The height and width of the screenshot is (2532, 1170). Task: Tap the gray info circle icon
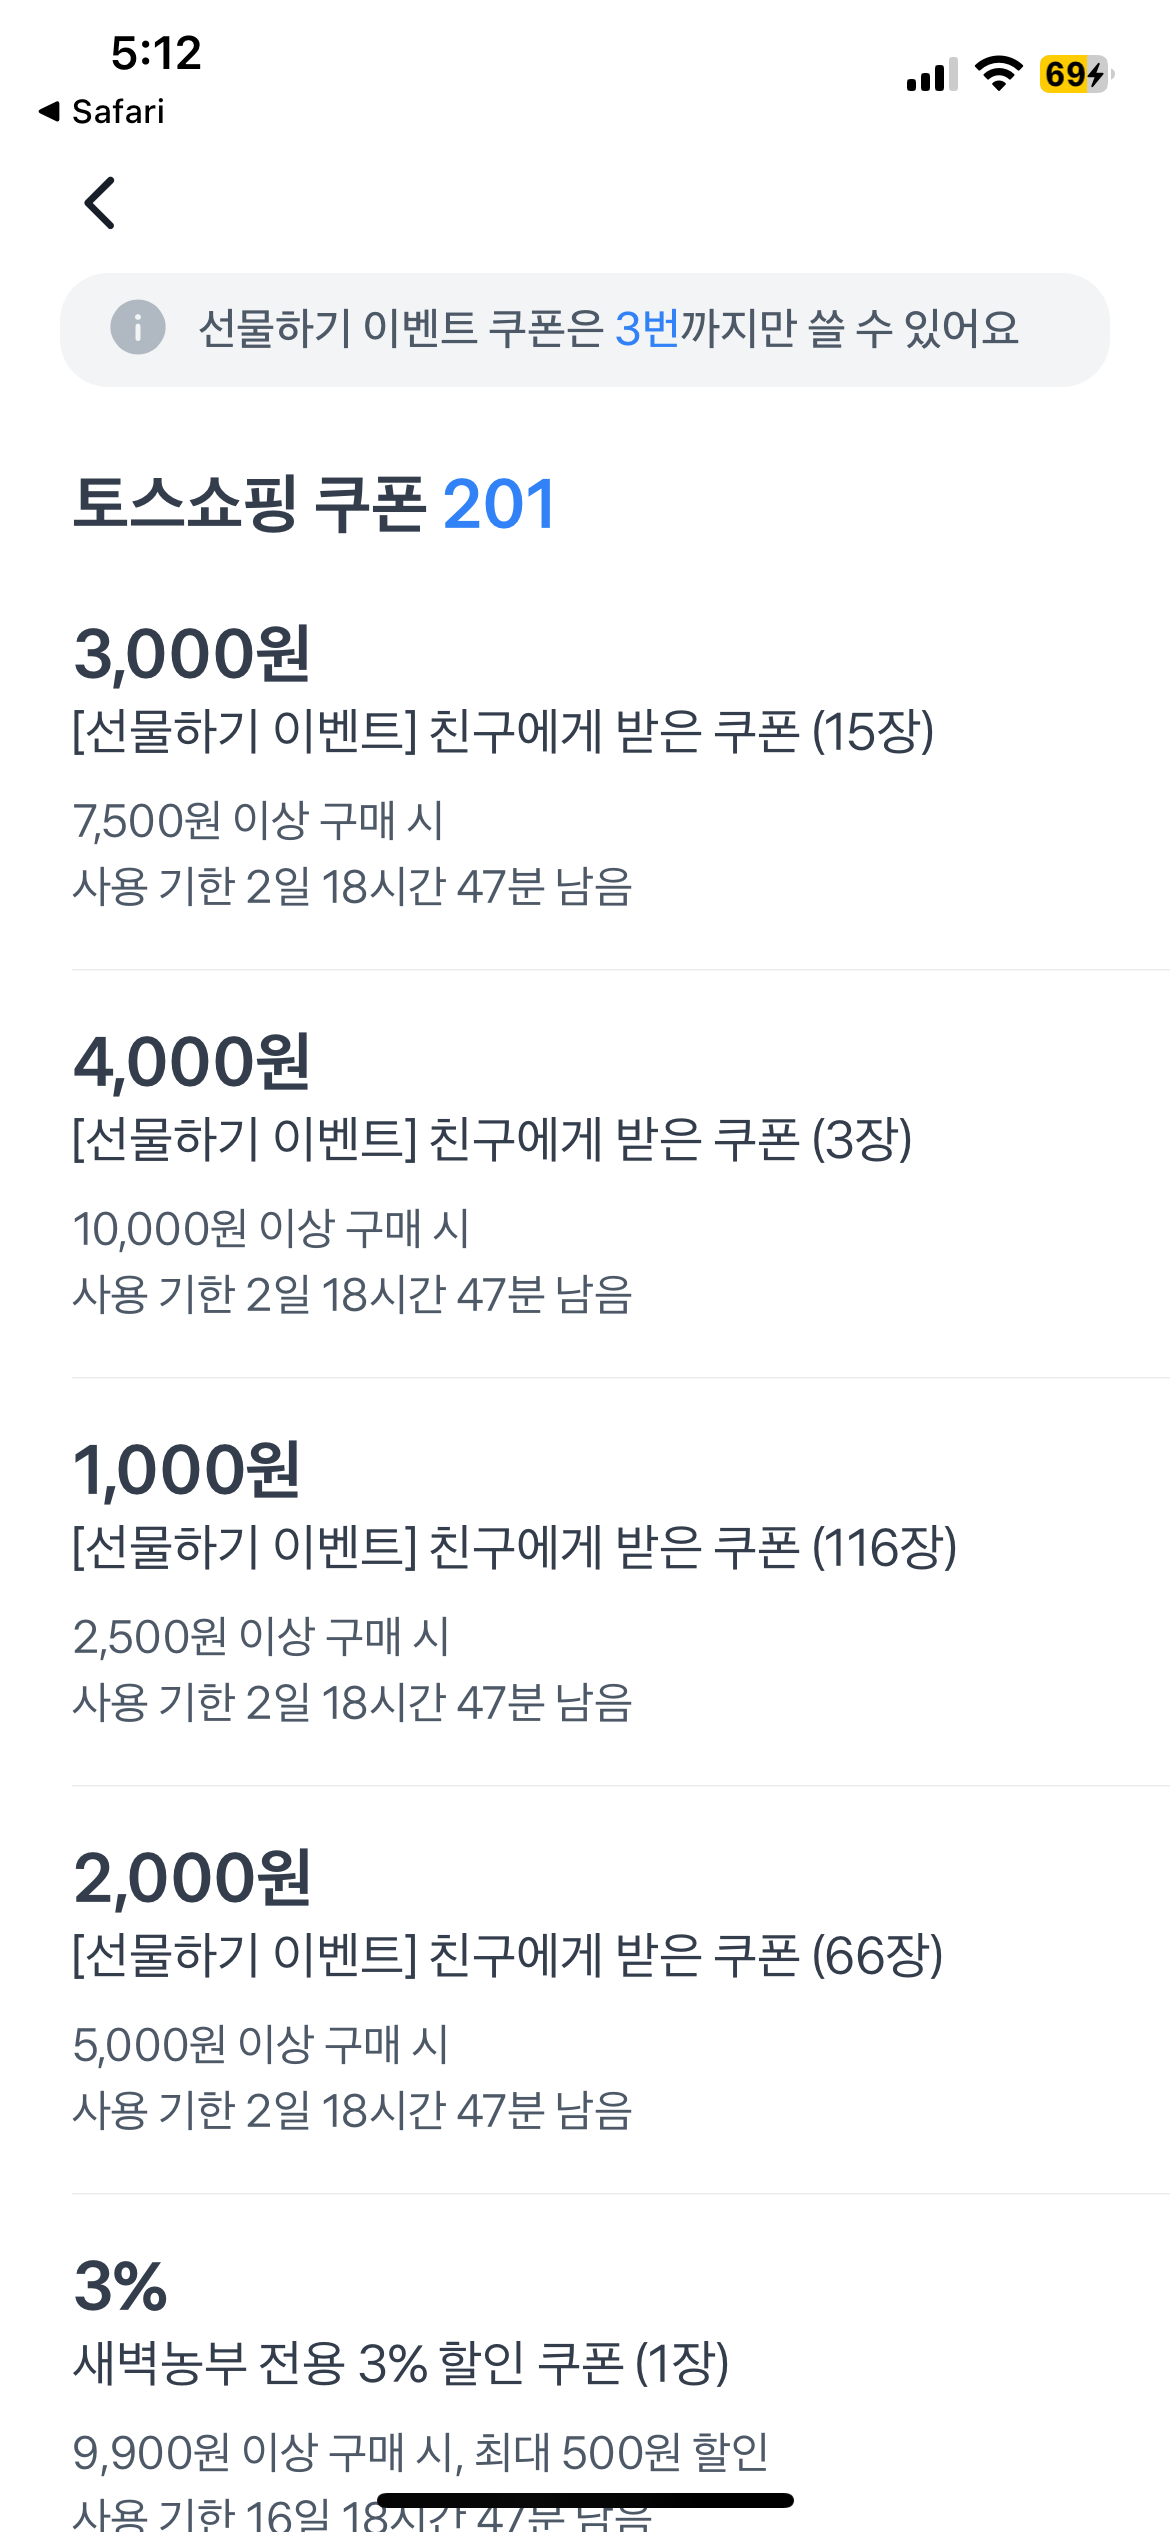tap(137, 327)
